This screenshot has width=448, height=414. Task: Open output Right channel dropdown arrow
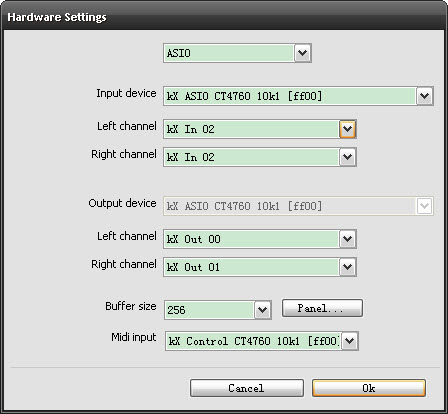pyautogui.click(x=348, y=267)
